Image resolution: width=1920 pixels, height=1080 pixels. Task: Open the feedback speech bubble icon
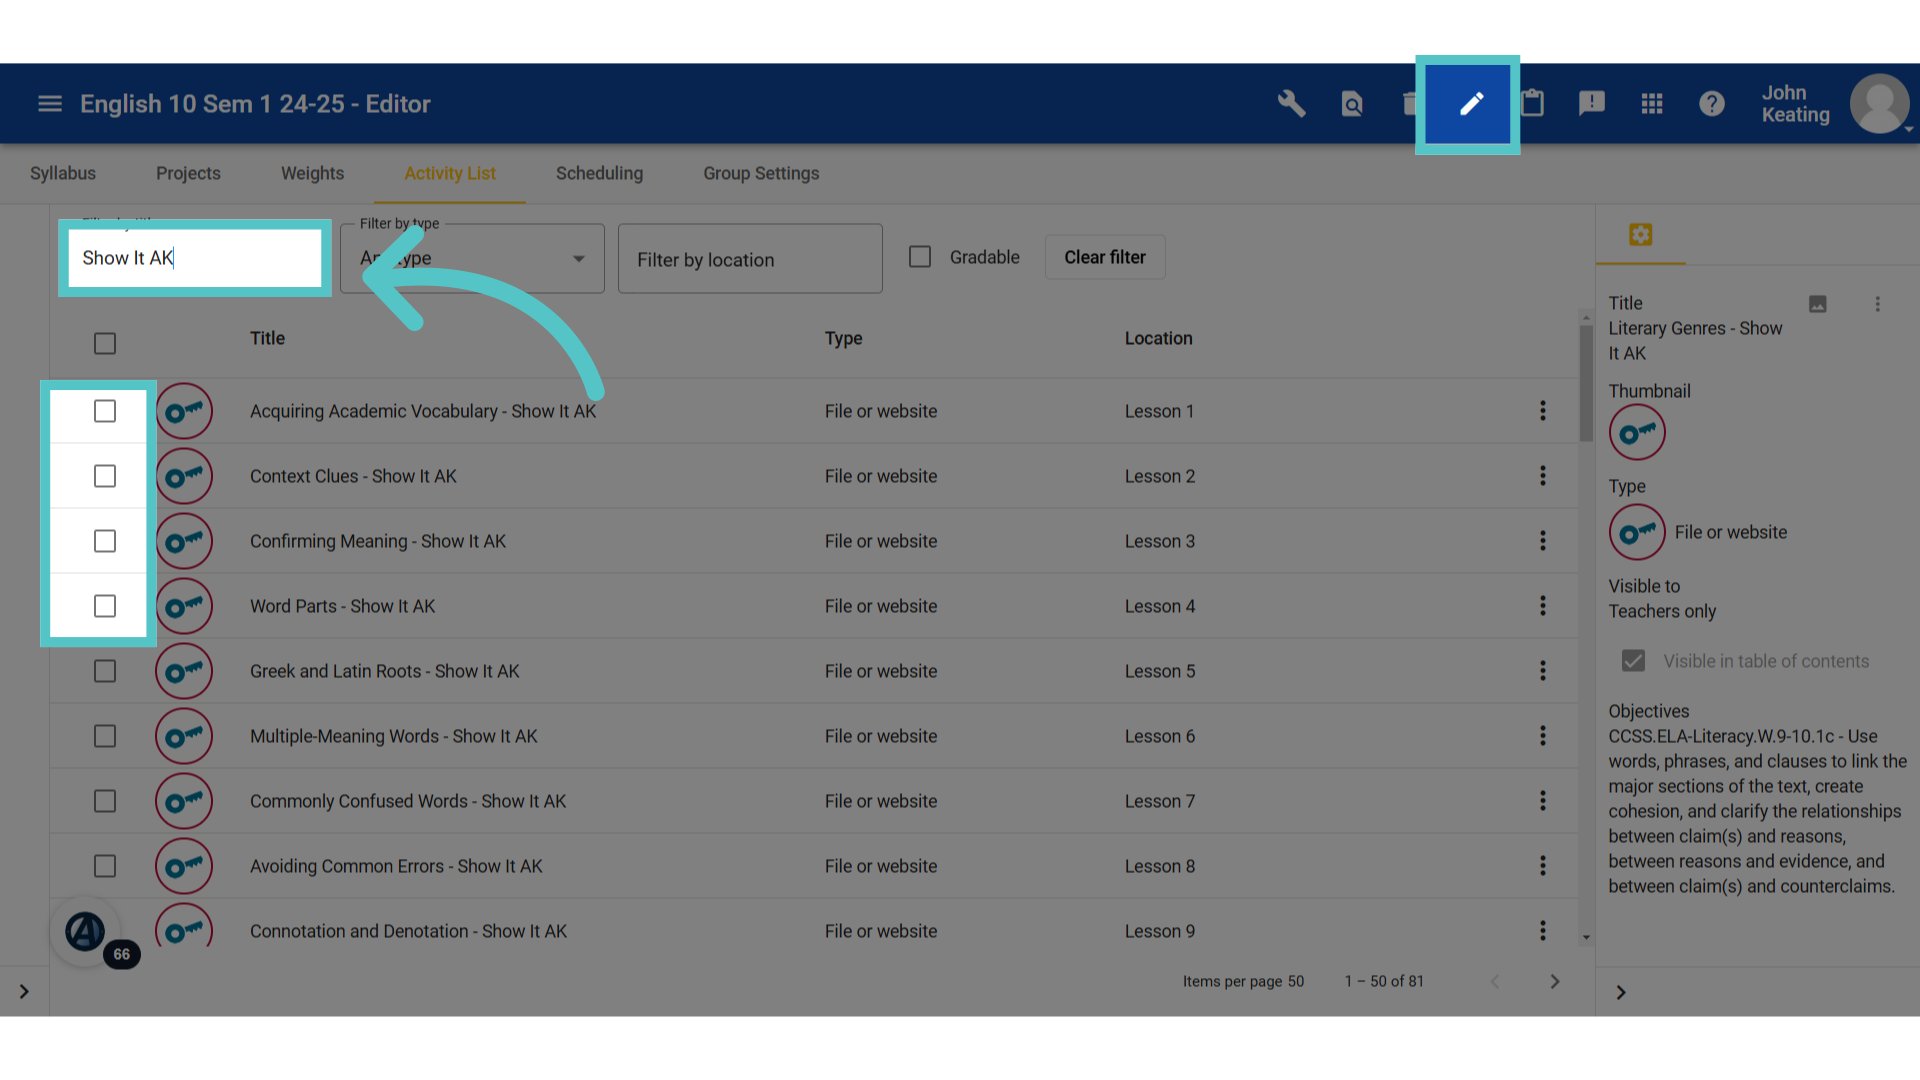coord(1591,104)
